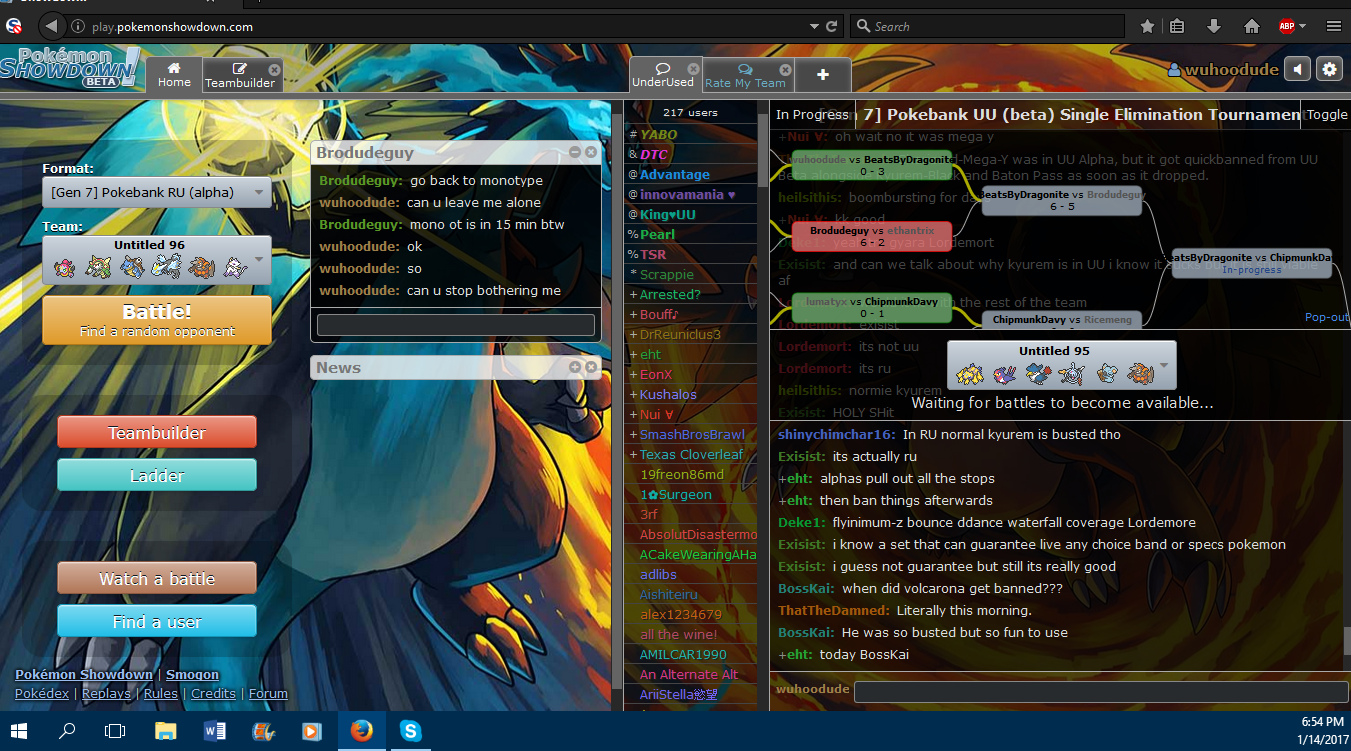The height and width of the screenshot is (751, 1351).
Task: Open Microsoft Word from the taskbar
Action: point(214,731)
